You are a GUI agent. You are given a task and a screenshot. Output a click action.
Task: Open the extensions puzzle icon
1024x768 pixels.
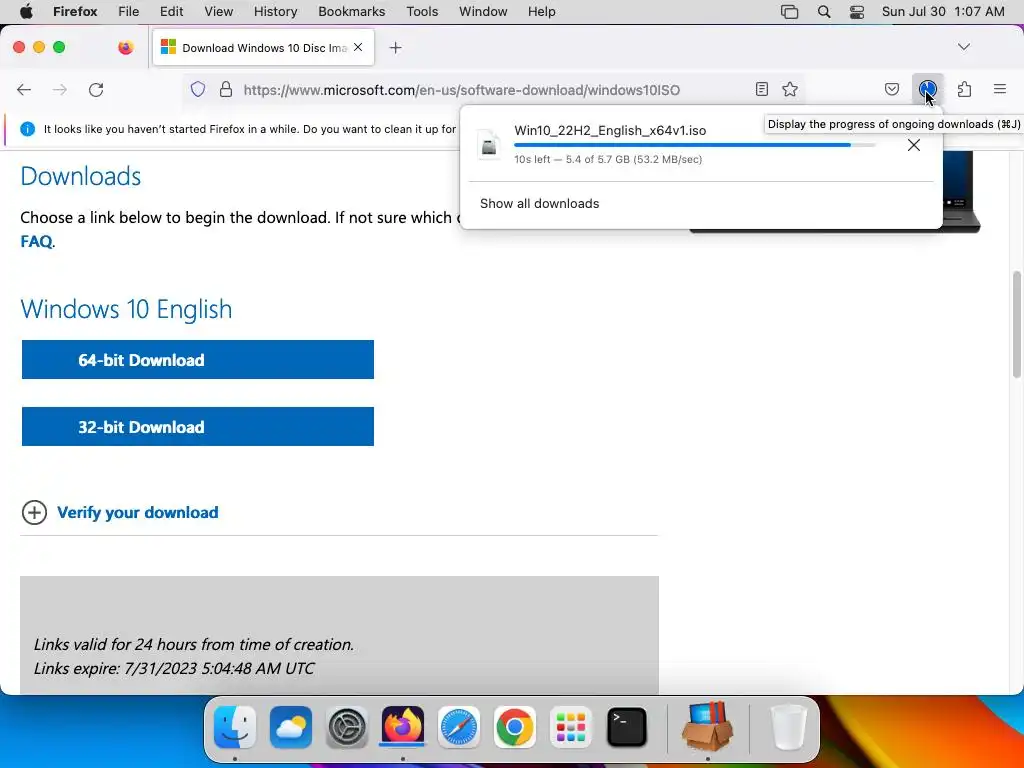(965, 89)
